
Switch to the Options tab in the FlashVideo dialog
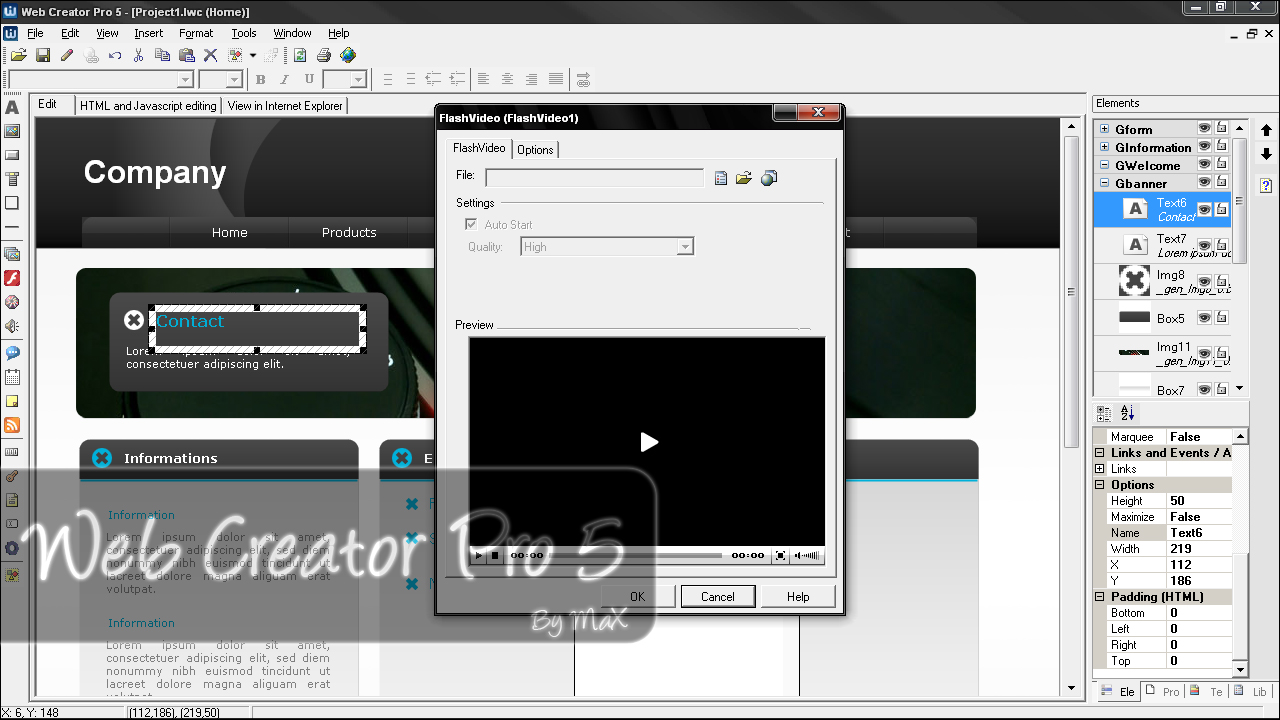pyautogui.click(x=535, y=150)
